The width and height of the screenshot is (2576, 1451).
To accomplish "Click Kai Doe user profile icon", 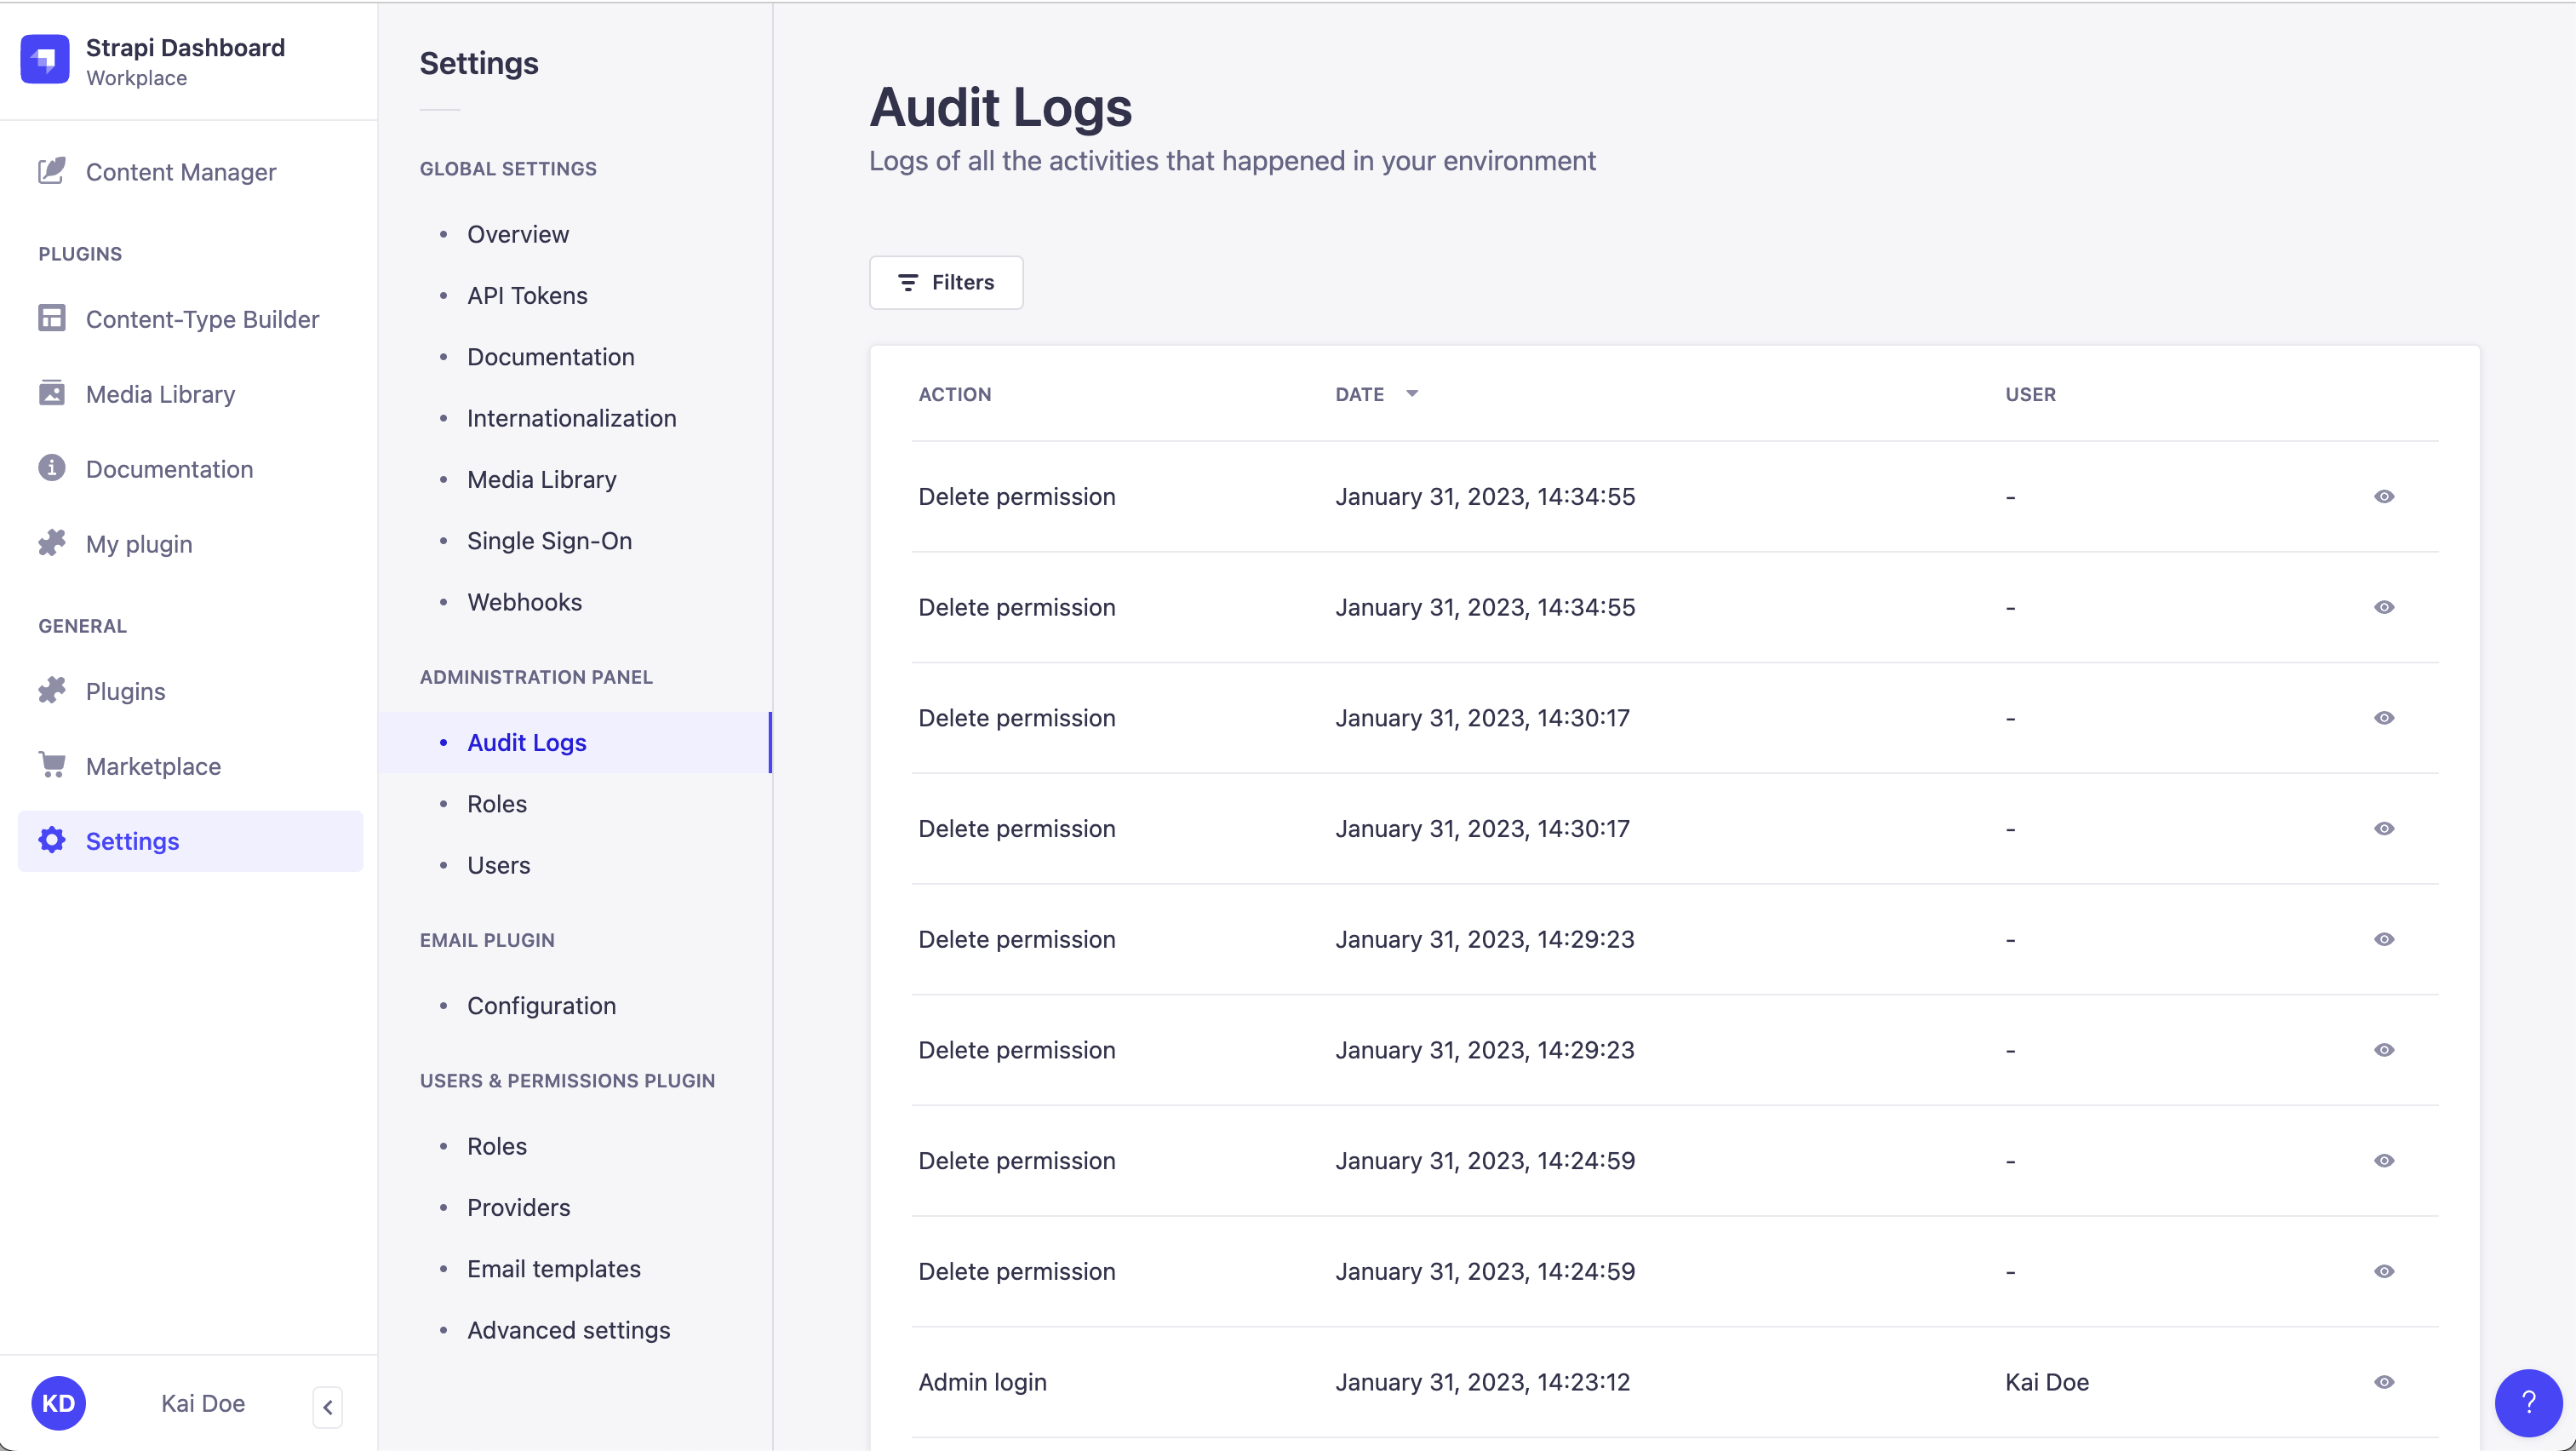I will [x=60, y=1403].
